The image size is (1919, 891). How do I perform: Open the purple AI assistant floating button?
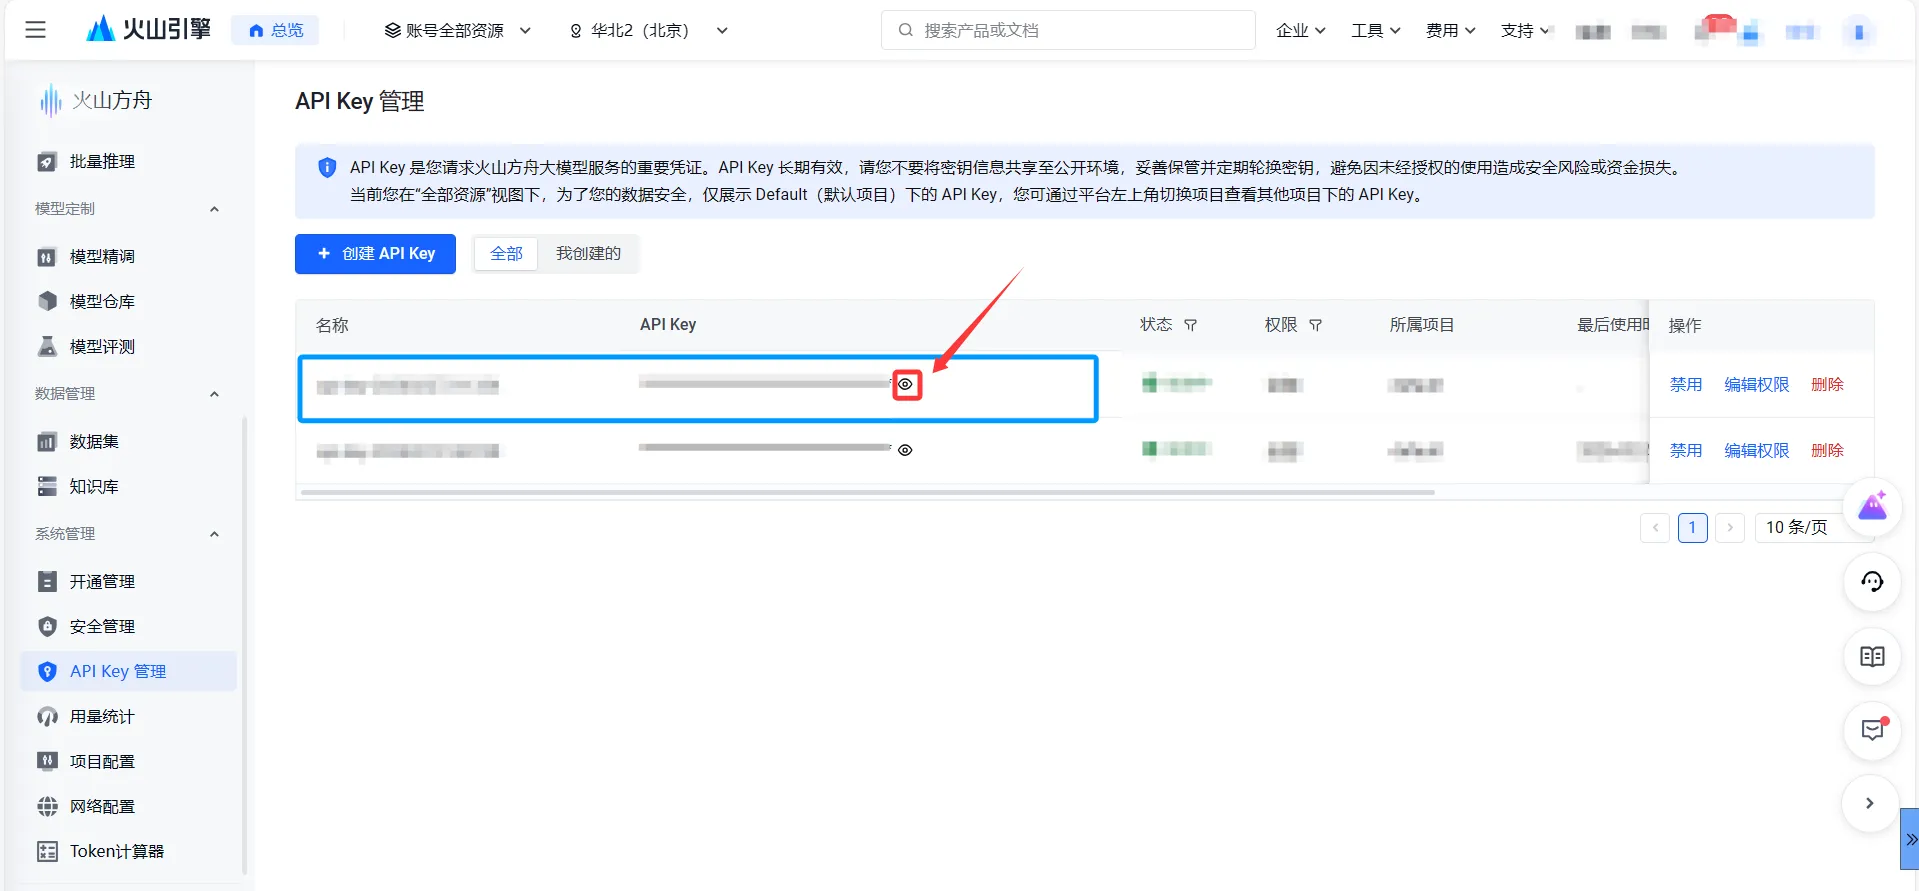(x=1872, y=506)
